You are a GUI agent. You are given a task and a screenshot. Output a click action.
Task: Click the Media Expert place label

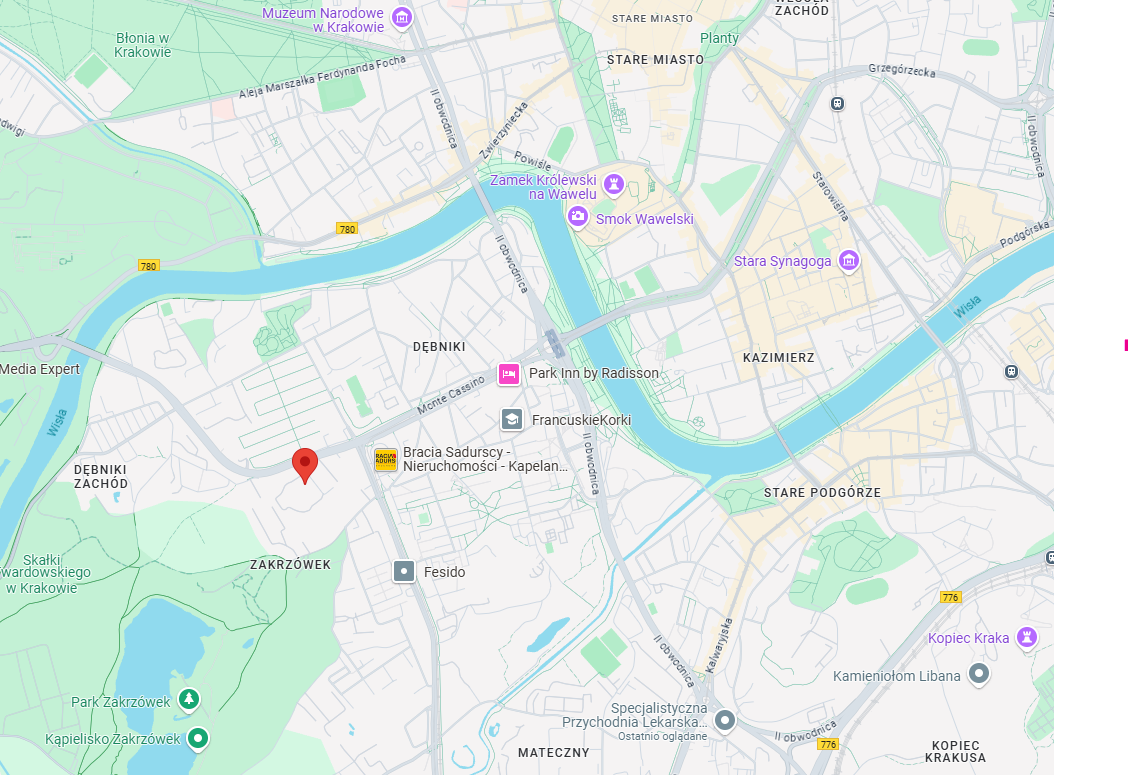click(40, 369)
